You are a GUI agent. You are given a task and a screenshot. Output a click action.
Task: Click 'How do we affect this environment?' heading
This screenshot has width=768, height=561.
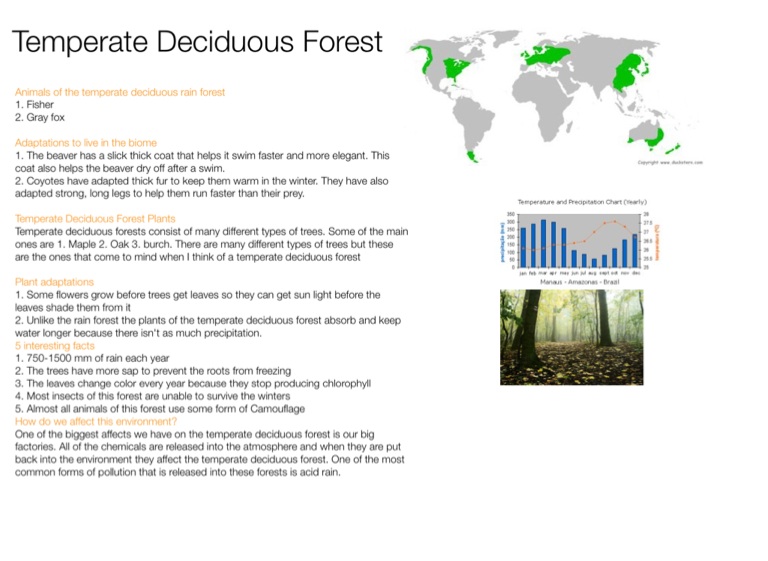click(x=96, y=422)
